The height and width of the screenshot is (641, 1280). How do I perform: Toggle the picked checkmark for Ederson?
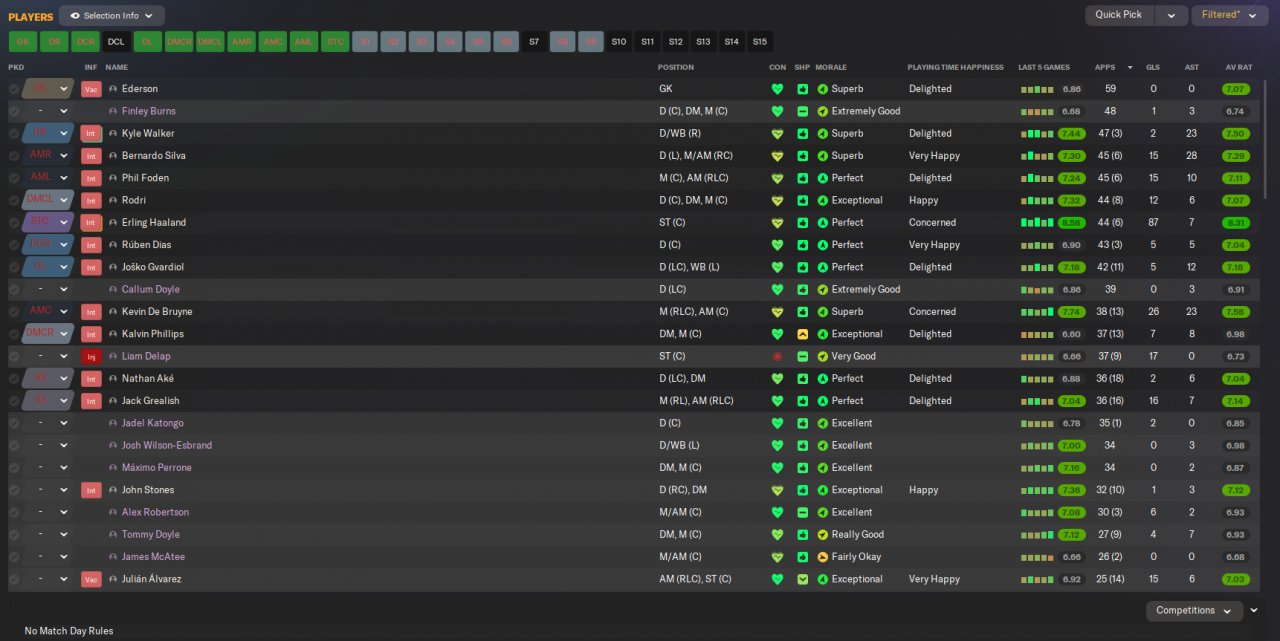click(x=14, y=89)
